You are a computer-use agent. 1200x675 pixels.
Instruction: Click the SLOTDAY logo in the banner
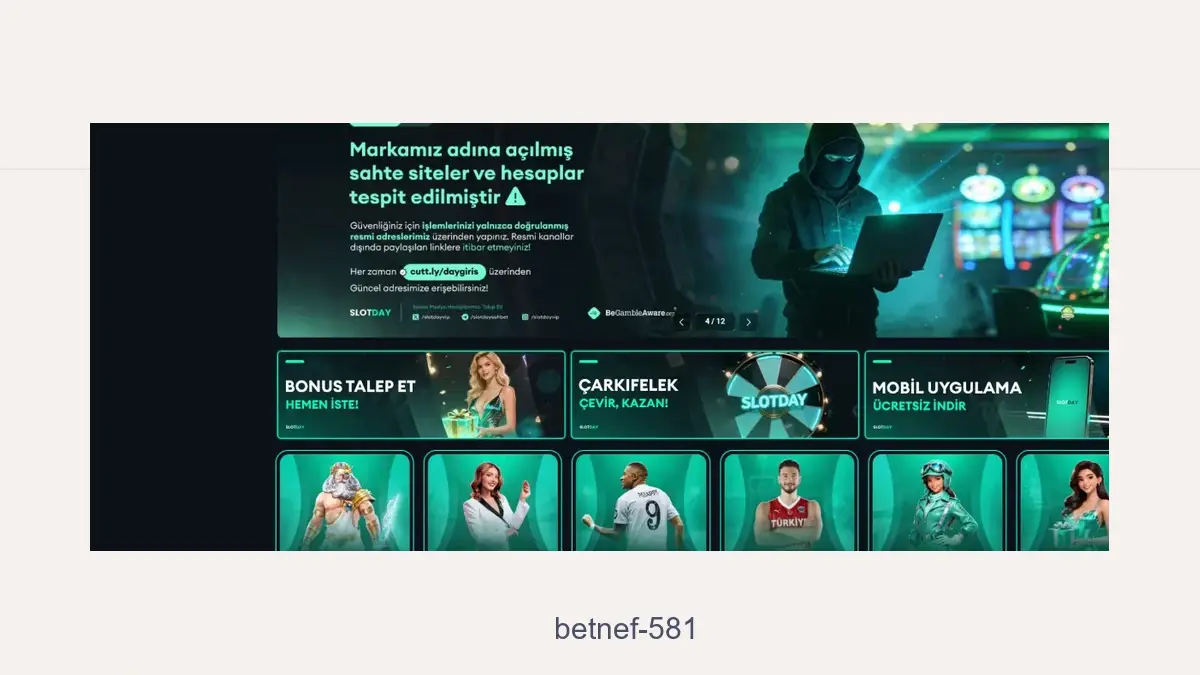370,313
